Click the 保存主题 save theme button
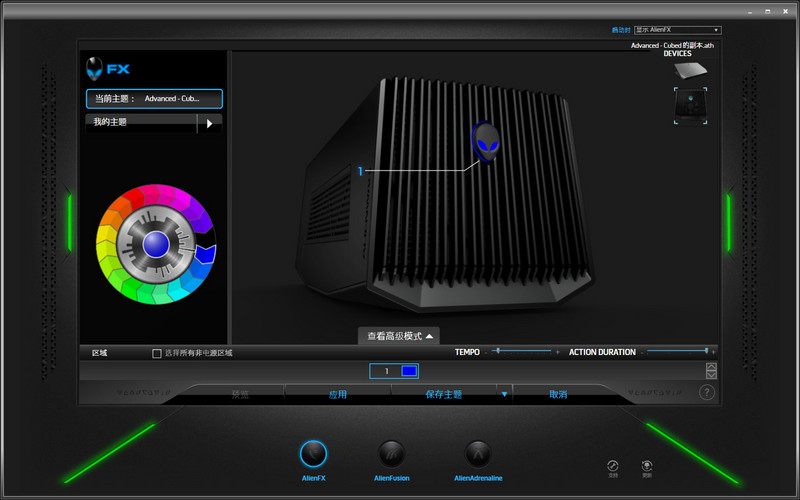The image size is (800, 500). 444,395
